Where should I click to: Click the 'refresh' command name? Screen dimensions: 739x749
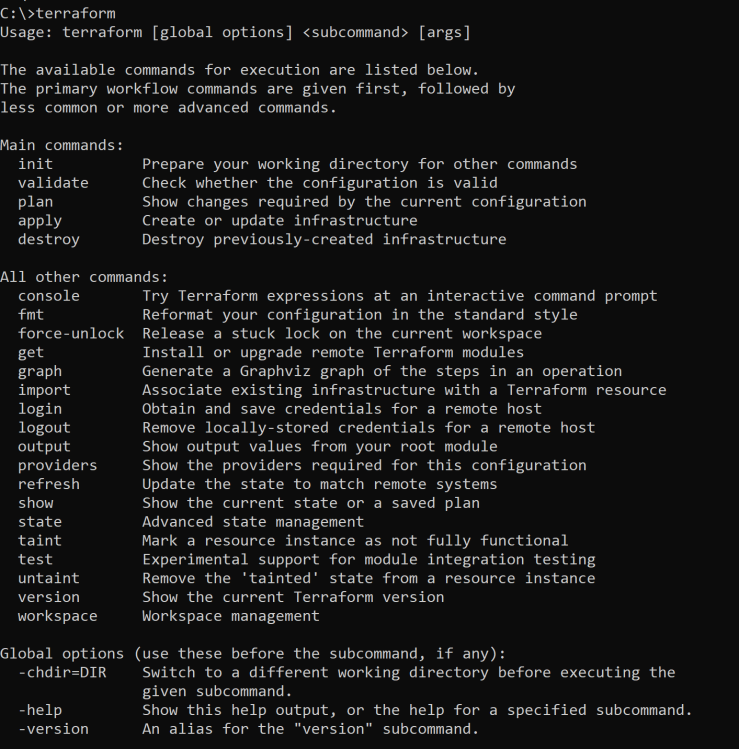click(x=49, y=484)
